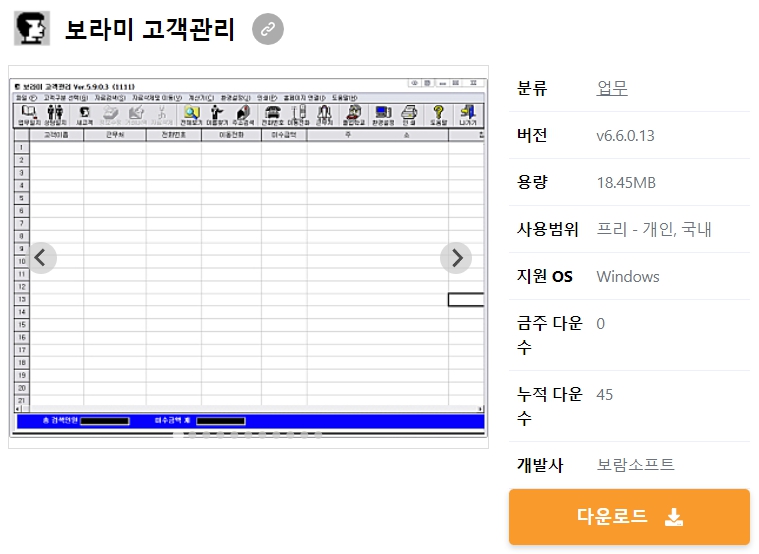Click the 미수금액 column header in the preview grid

[284, 135]
